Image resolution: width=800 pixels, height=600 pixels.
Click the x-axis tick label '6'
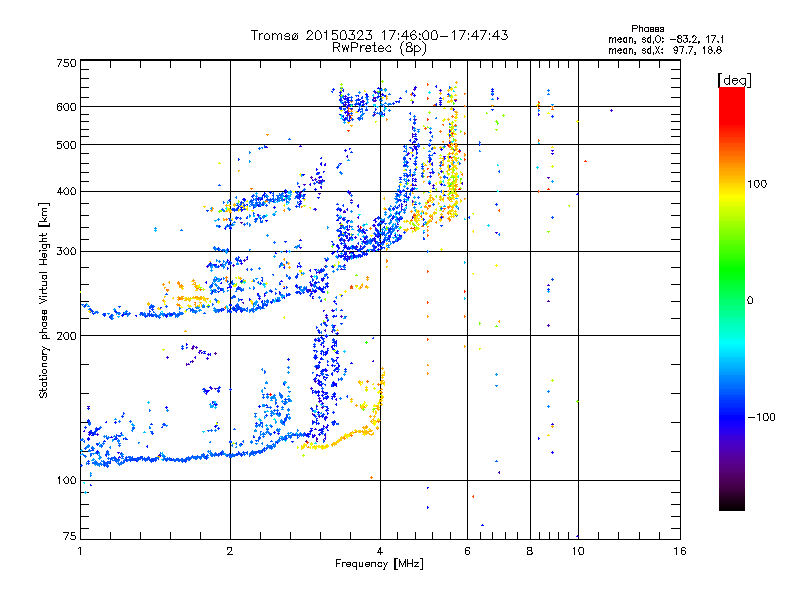467,551
